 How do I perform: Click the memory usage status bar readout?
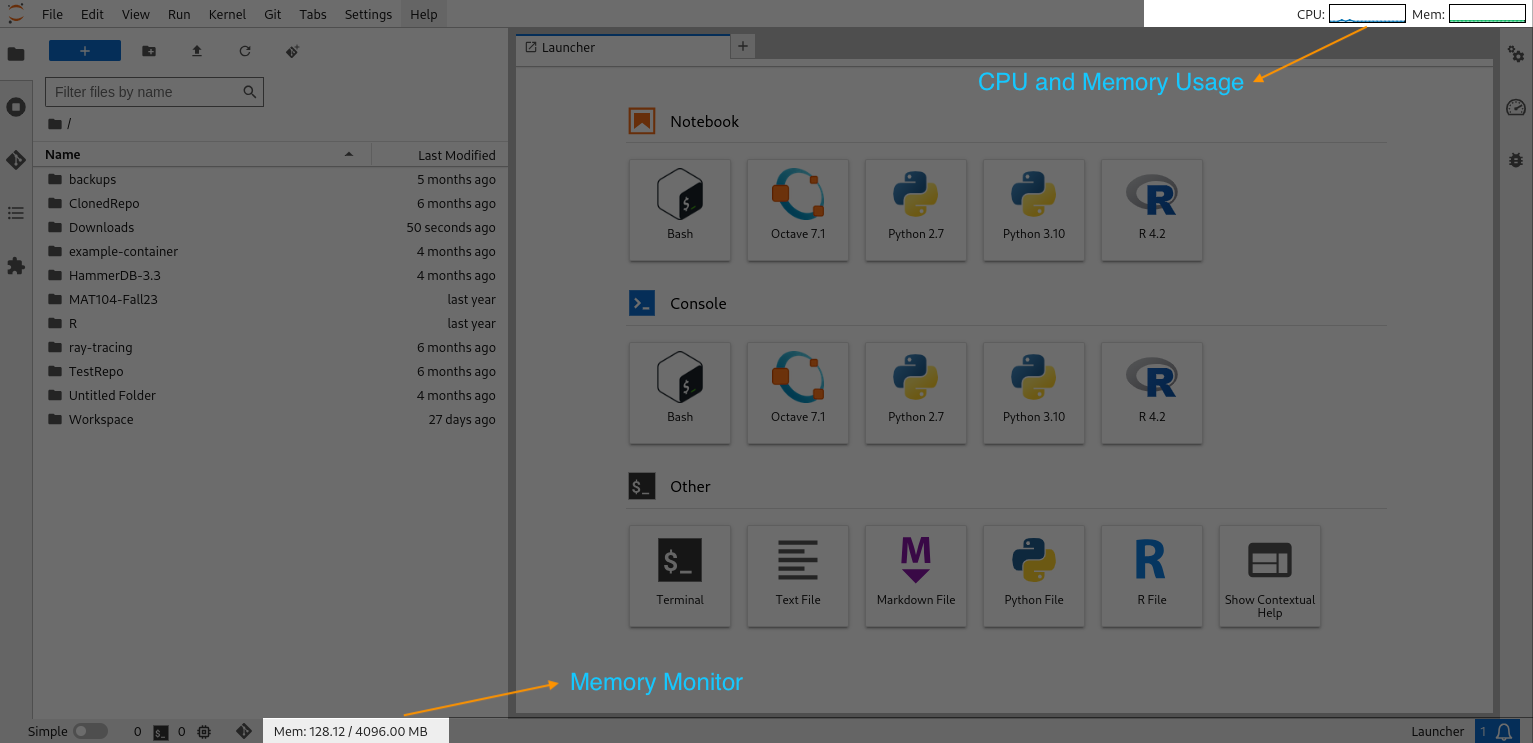(351, 731)
